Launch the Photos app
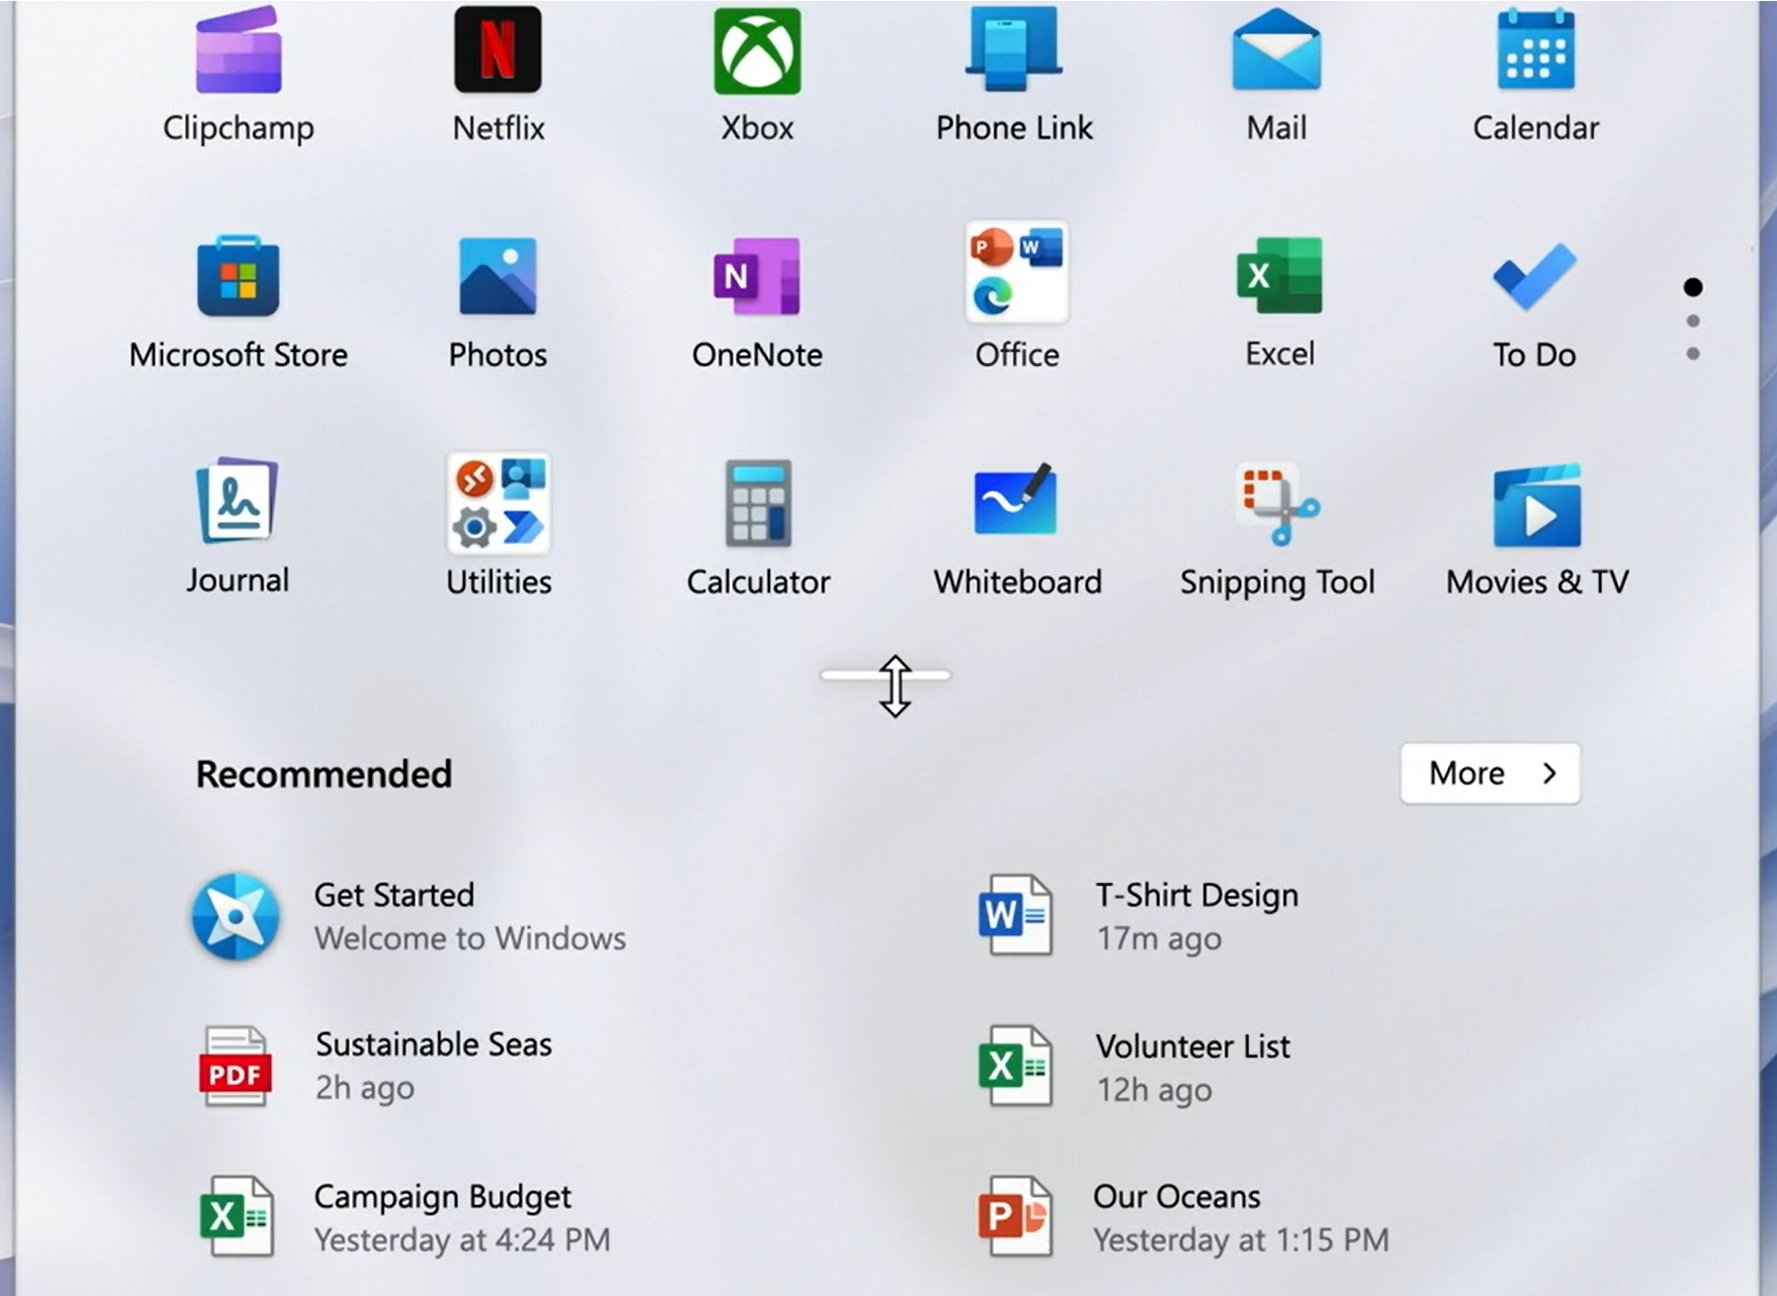Image resolution: width=1777 pixels, height=1296 pixels. coord(498,303)
